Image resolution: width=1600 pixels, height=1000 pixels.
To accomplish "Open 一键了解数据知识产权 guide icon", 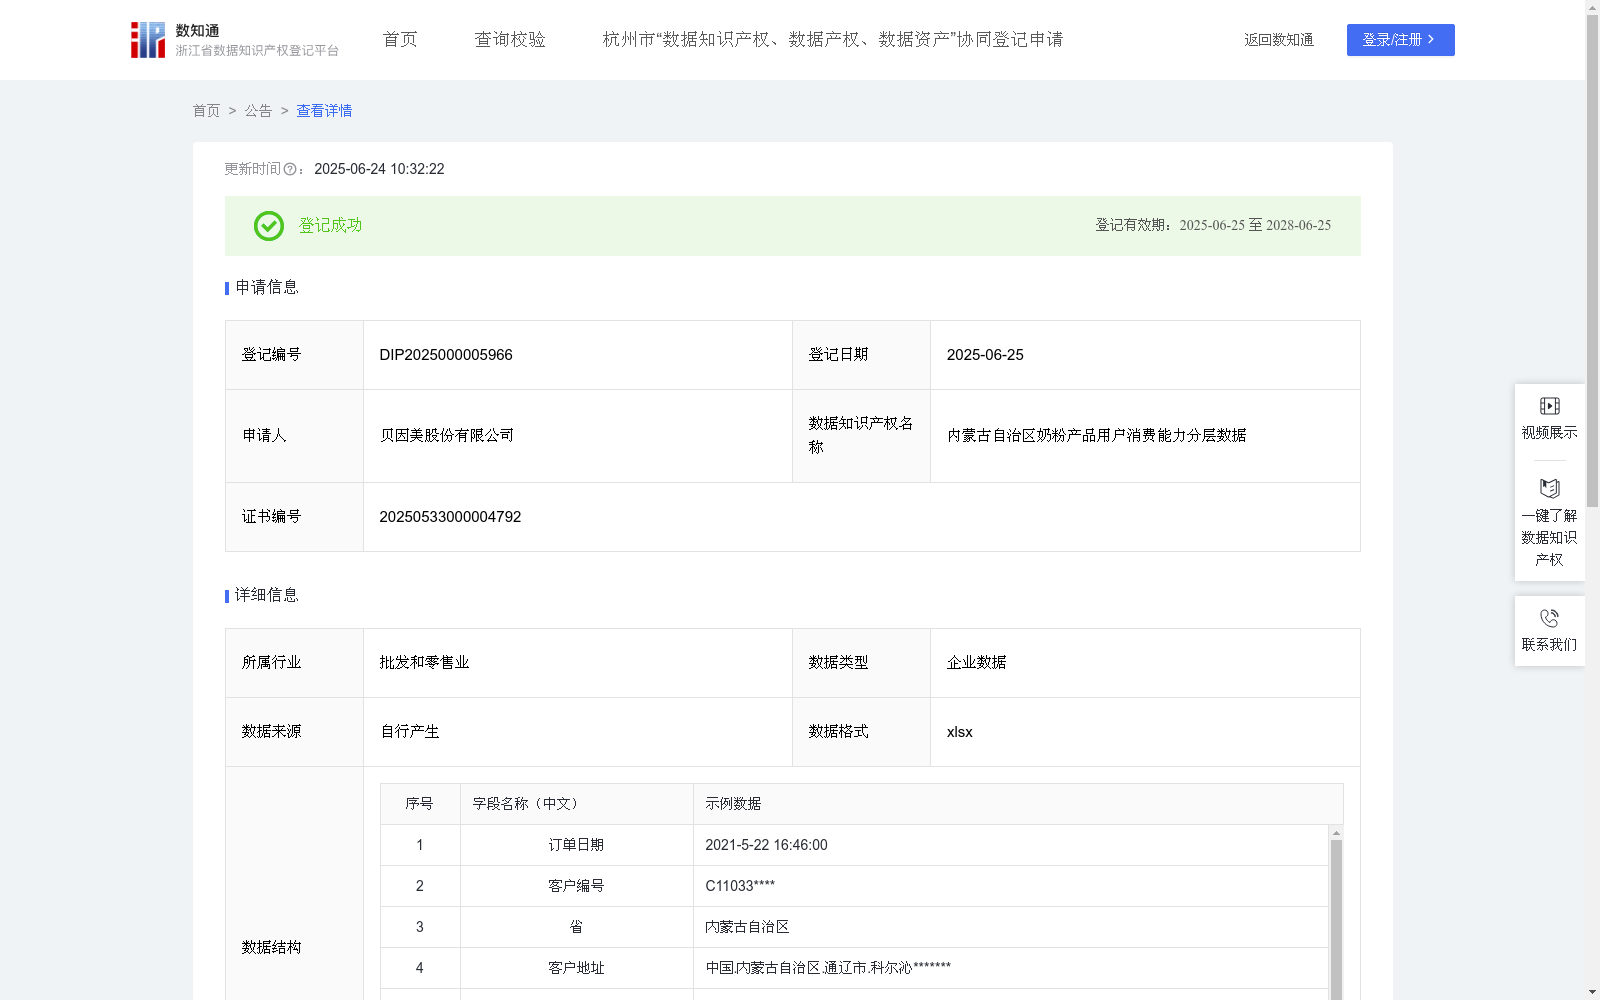I will coord(1549,488).
